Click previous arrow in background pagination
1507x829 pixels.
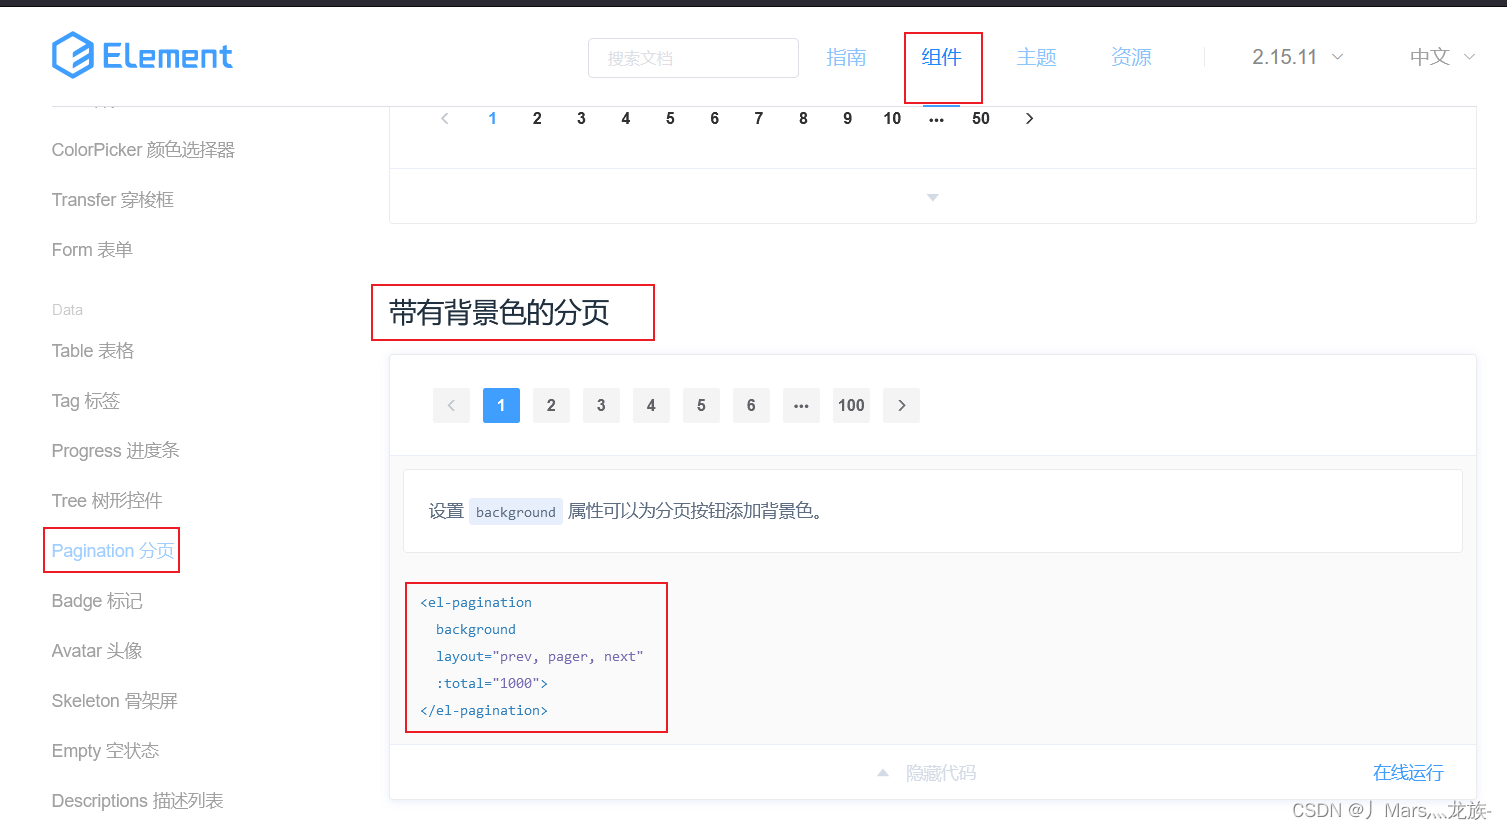[451, 405]
